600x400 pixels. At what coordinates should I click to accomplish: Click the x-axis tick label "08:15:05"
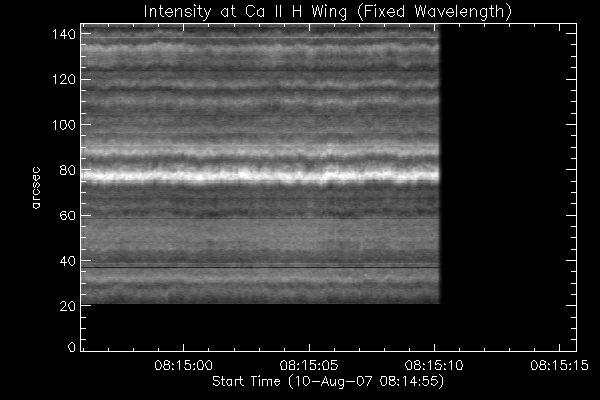pyautogui.click(x=309, y=365)
